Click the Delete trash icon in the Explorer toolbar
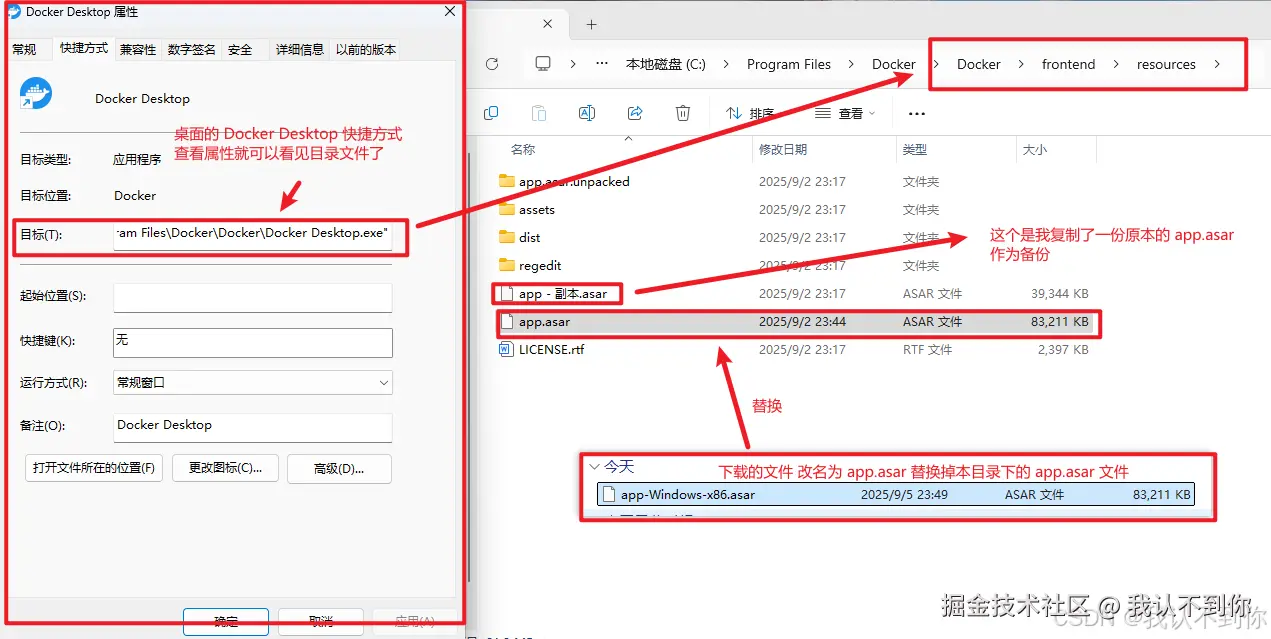The width and height of the screenshot is (1271, 639). pyautogui.click(x=683, y=113)
